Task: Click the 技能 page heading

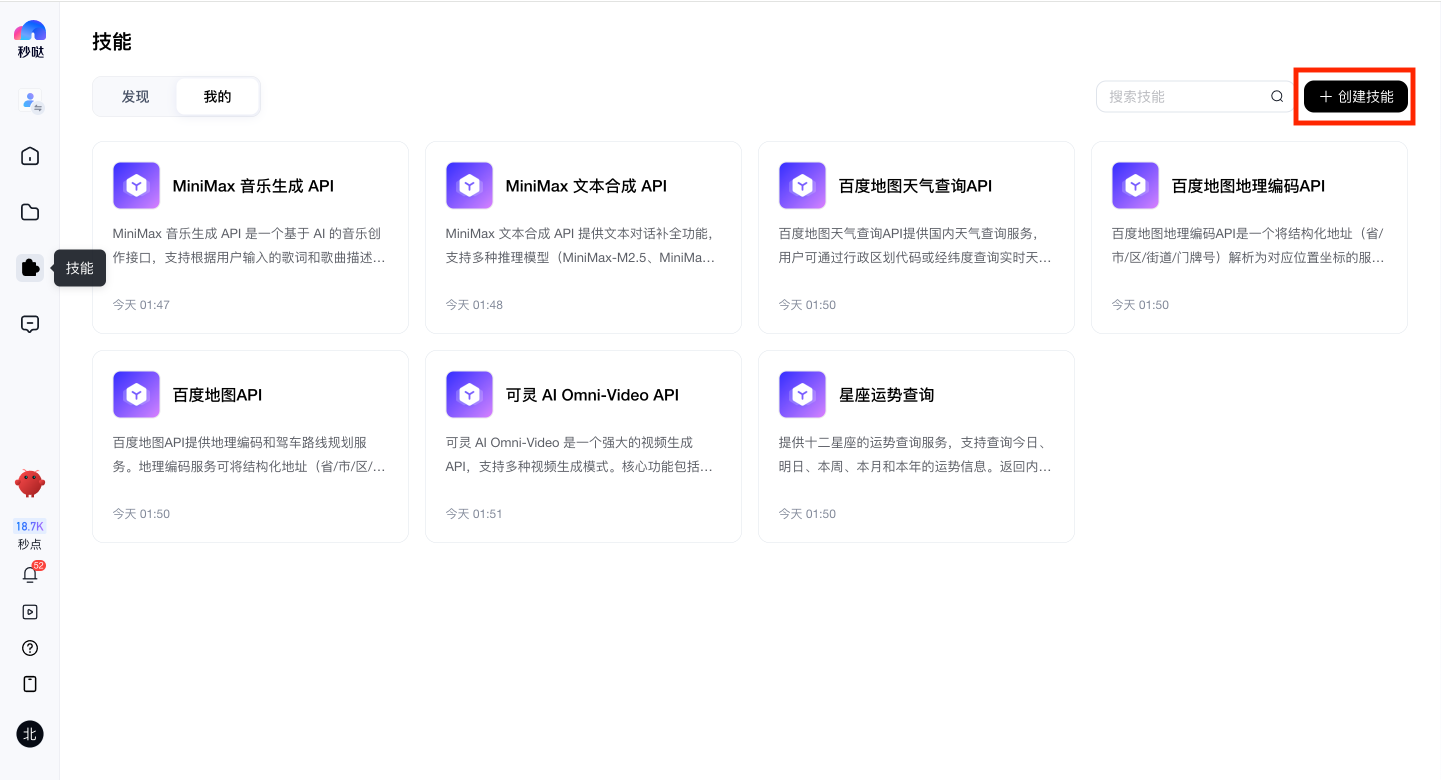Action: (112, 42)
